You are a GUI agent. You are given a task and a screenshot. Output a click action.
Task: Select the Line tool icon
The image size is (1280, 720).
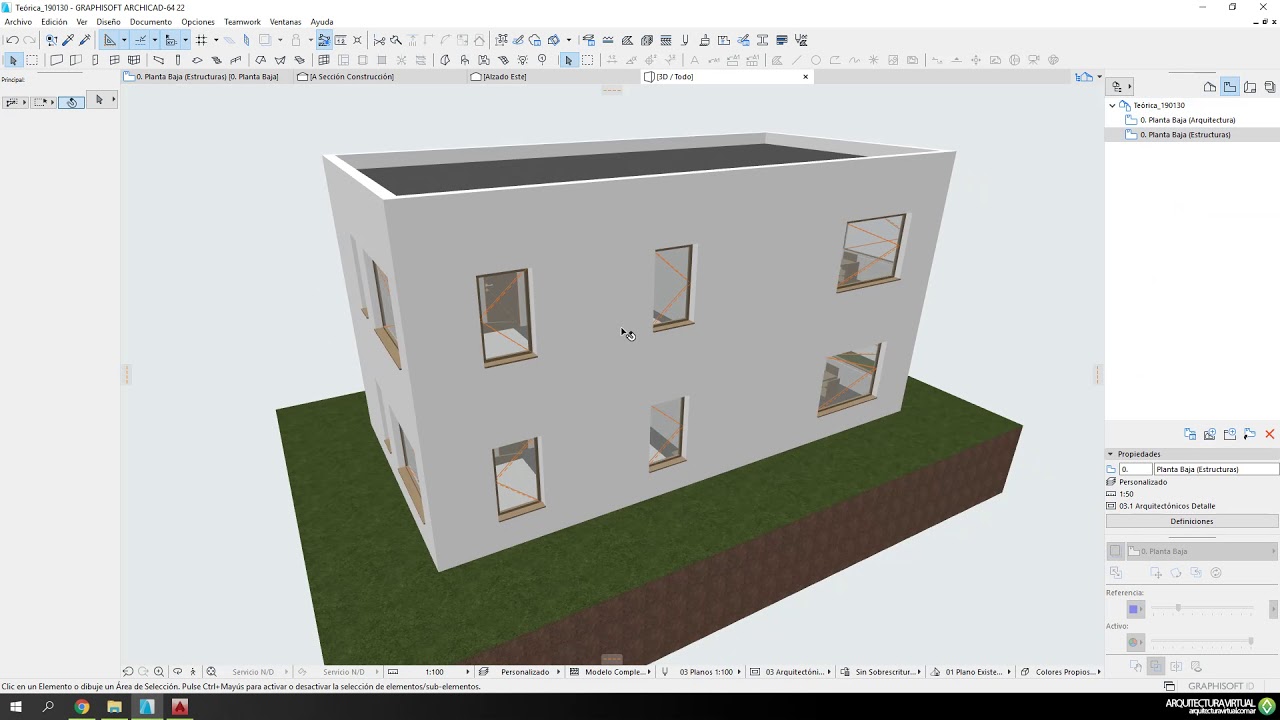coord(796,60)
